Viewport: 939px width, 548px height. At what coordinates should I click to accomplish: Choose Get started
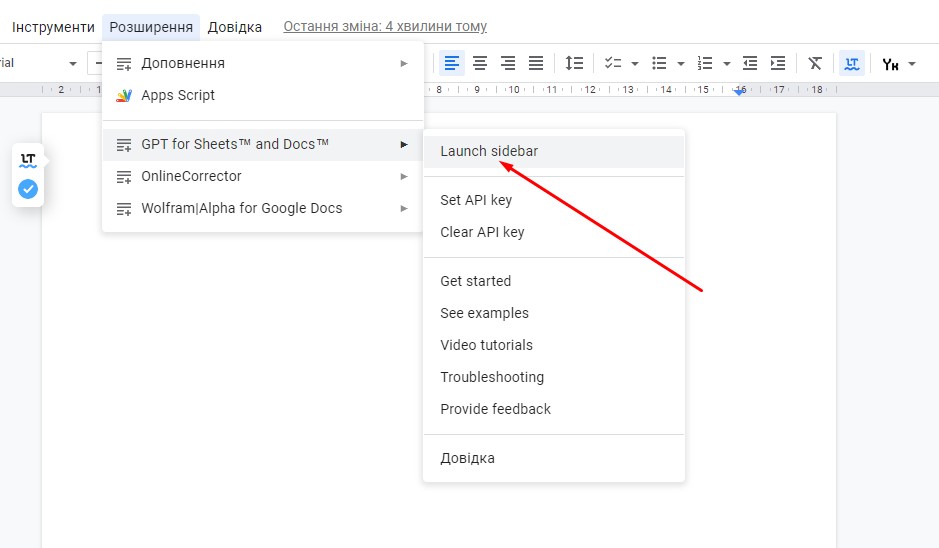tap(554, 281)
